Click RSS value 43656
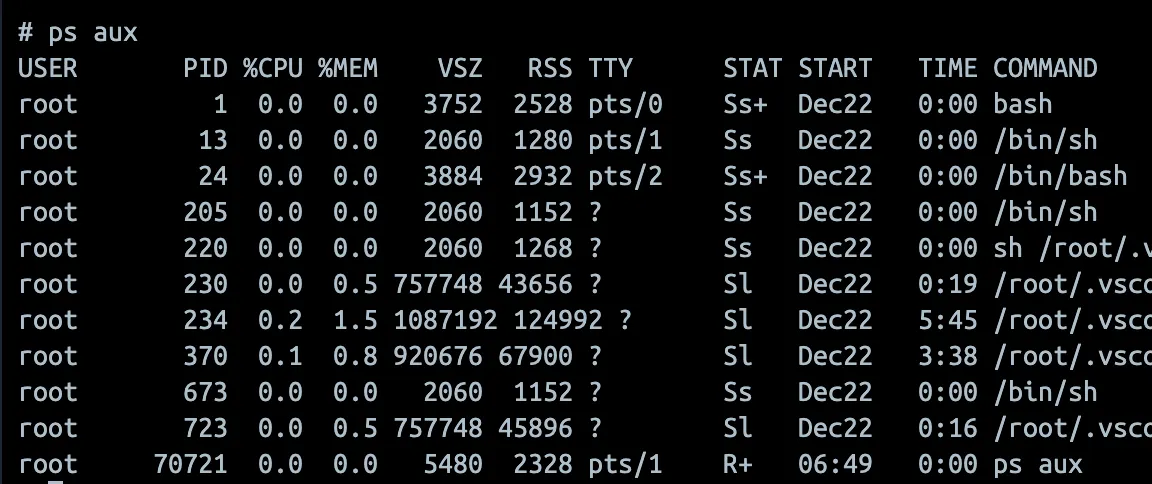 (536, 284)
